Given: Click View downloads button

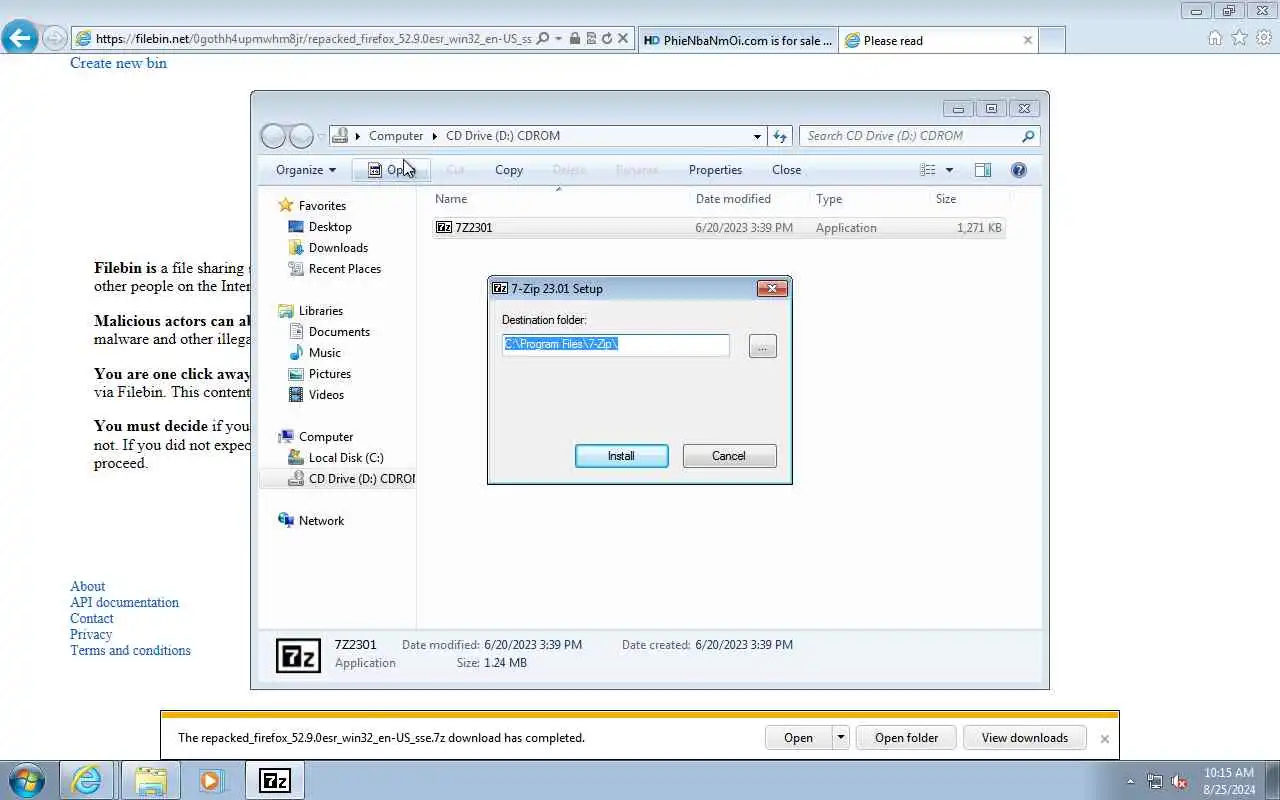Looking at the screenshot, I should click(1024, 738).
